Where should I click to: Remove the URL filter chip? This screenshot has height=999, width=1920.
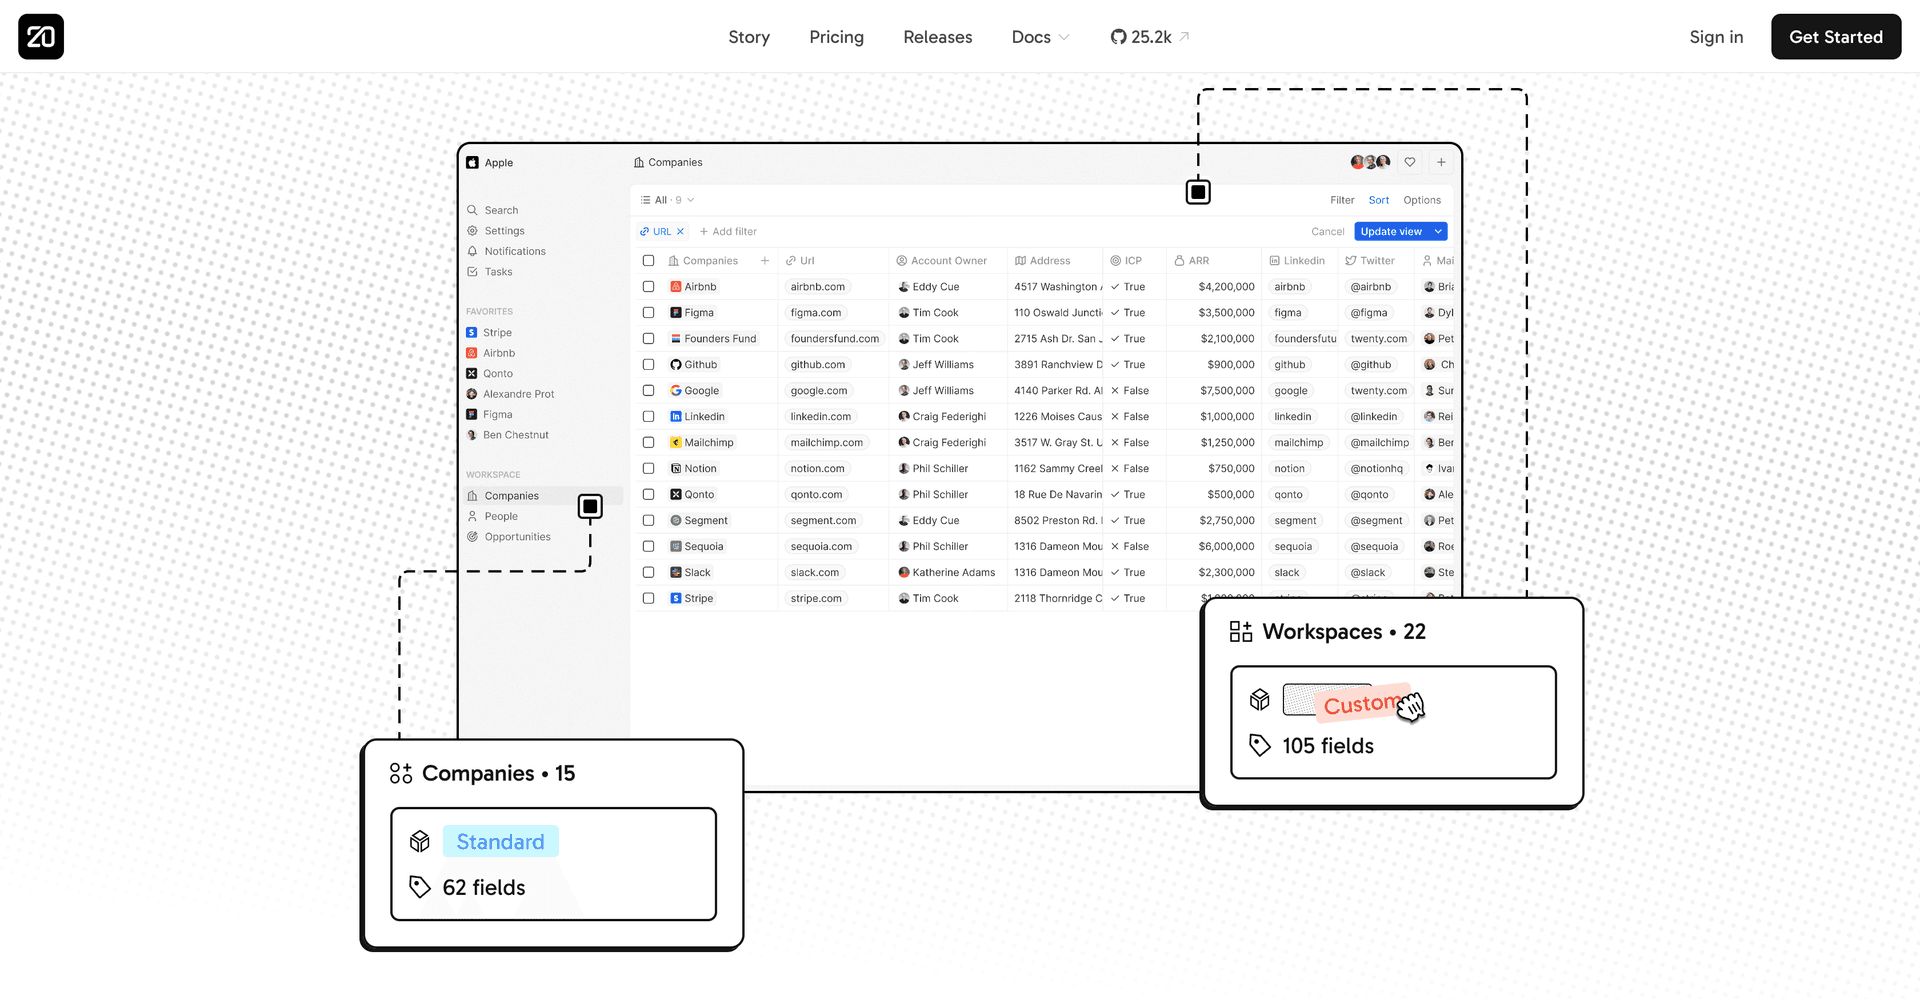click(x=681, y=232)
